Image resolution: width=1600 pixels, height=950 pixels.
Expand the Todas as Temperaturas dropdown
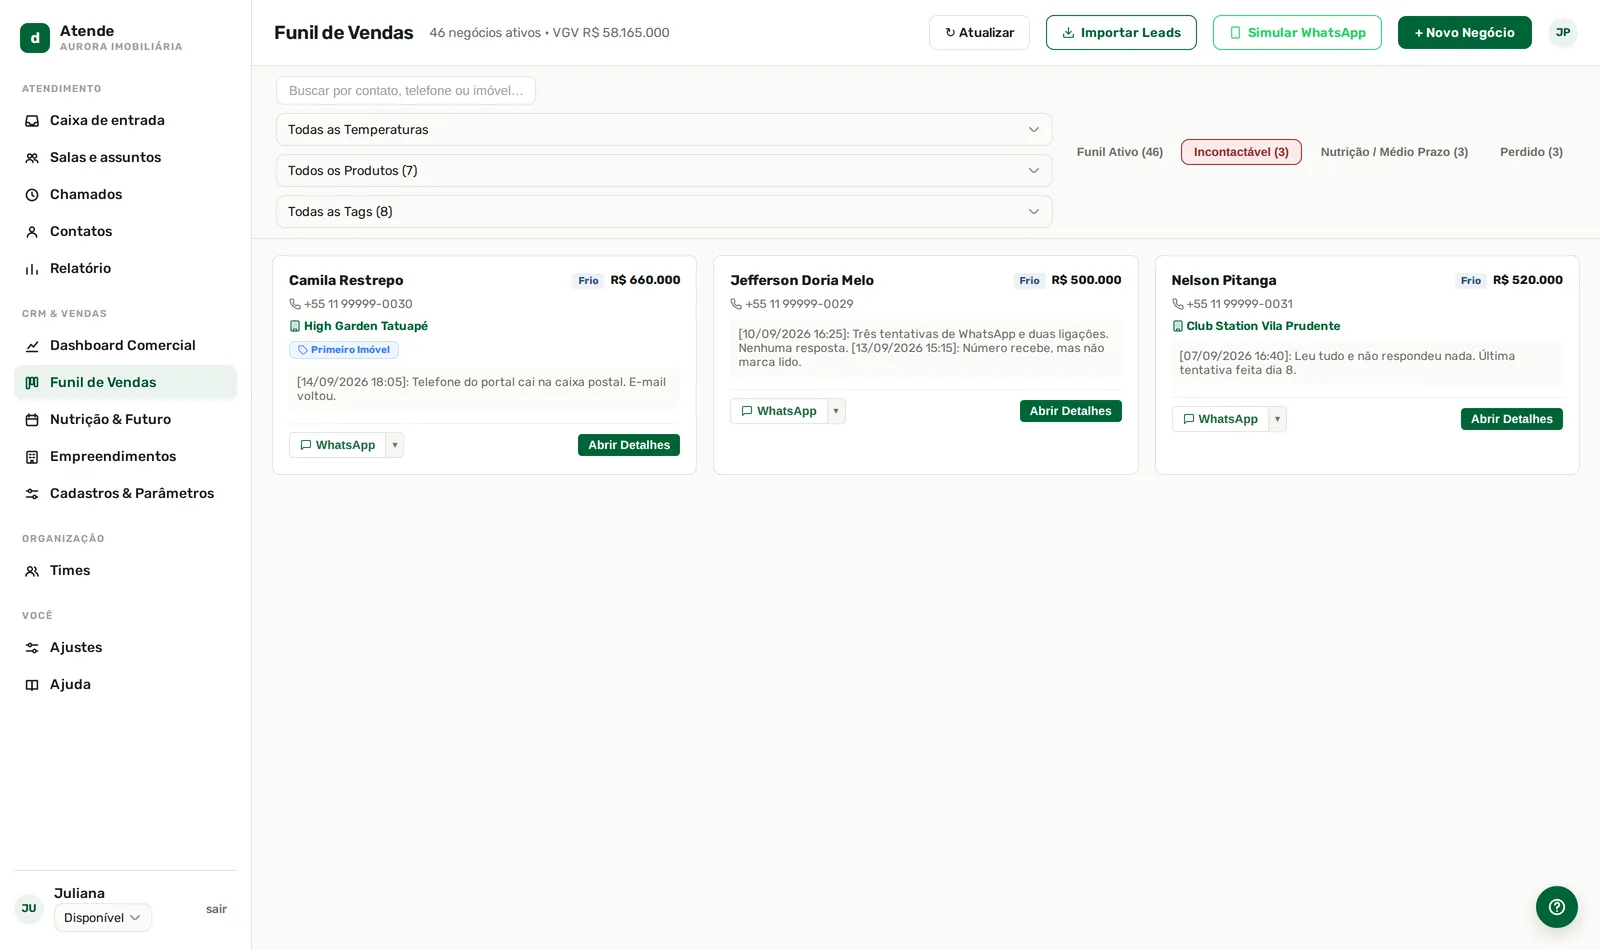[x=664, y=130]
